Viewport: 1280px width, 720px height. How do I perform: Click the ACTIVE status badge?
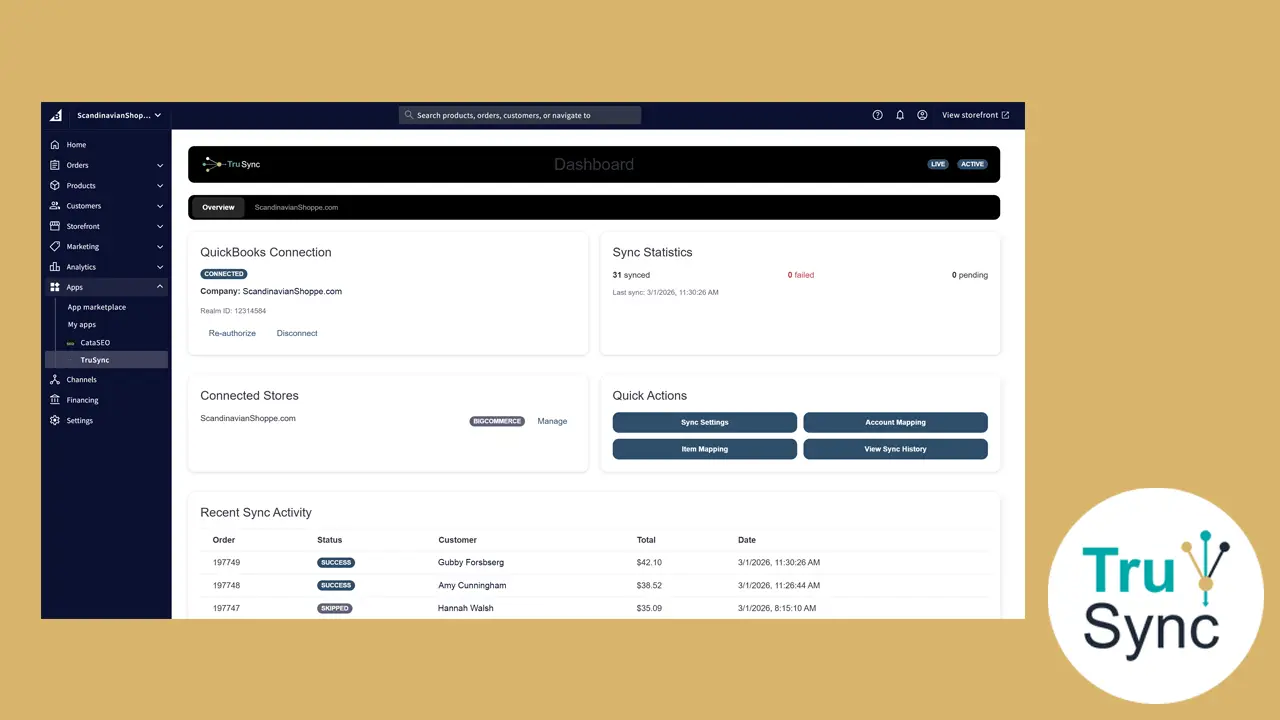point(973,164)
